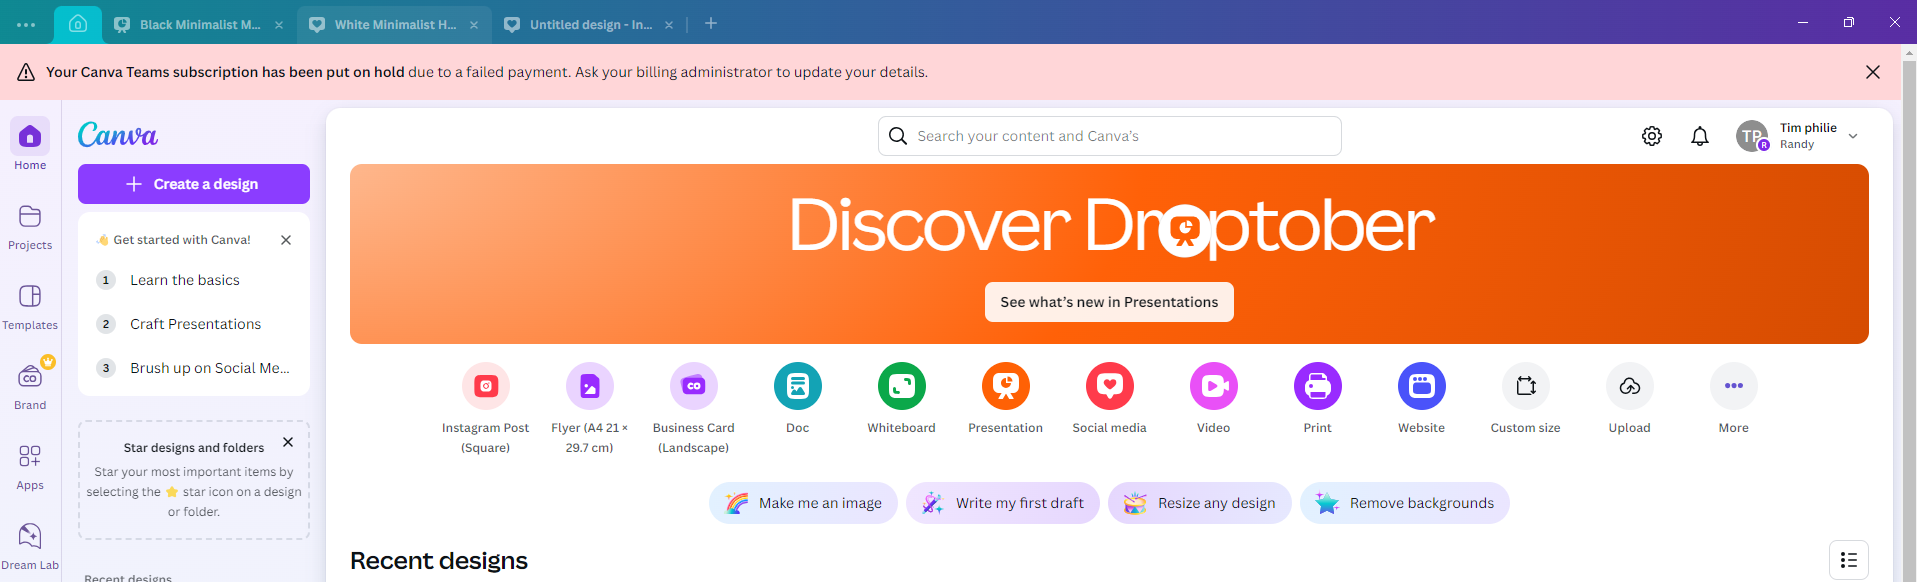
Task: Open Dream Lab in the sidebar
Action: (30, 547)
